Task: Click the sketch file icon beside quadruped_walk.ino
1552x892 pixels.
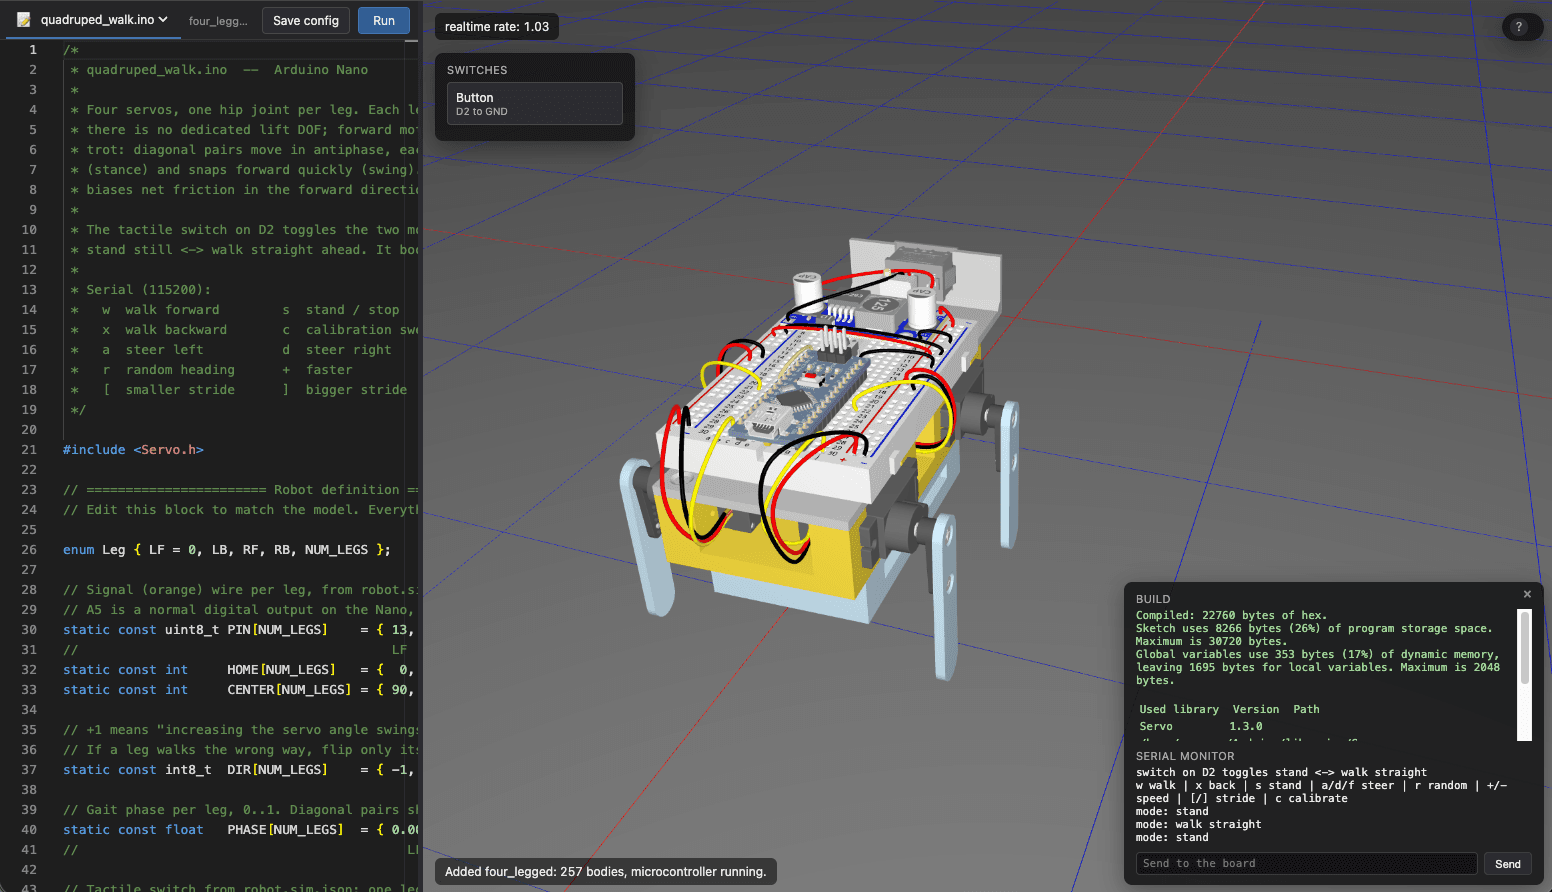Action: pyautogui.click(x=24, y=20)
